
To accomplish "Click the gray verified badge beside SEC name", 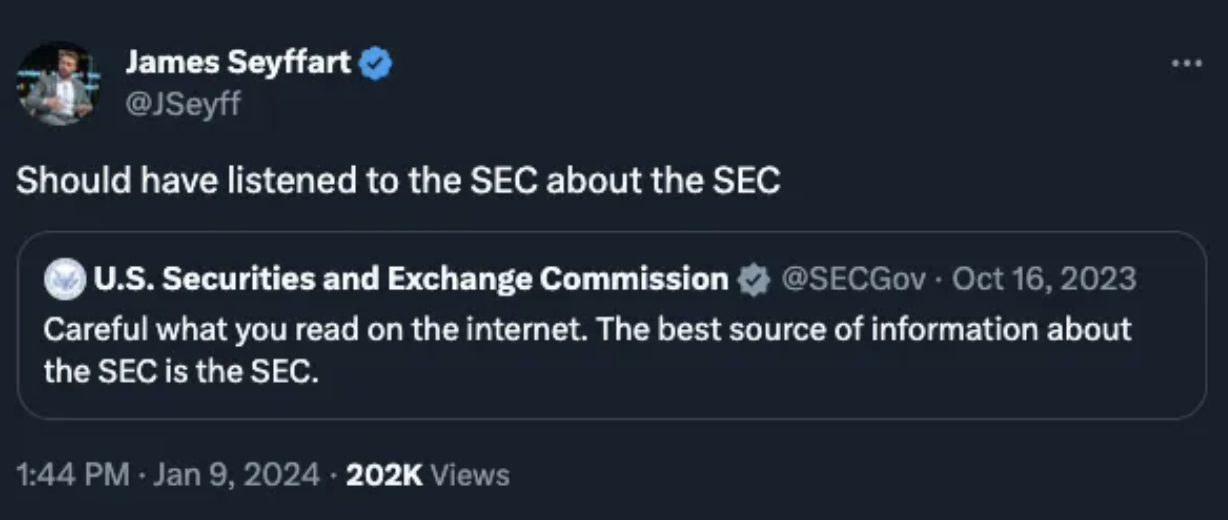I will [x=751, y=279].
